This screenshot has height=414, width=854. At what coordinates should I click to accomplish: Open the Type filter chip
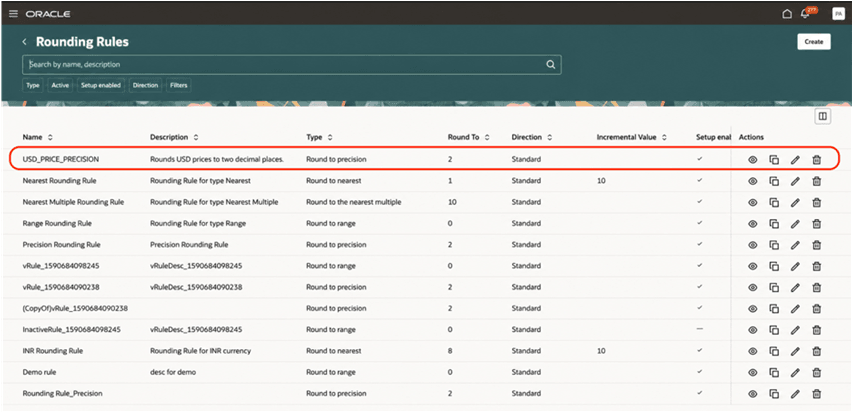click(33, 86)
